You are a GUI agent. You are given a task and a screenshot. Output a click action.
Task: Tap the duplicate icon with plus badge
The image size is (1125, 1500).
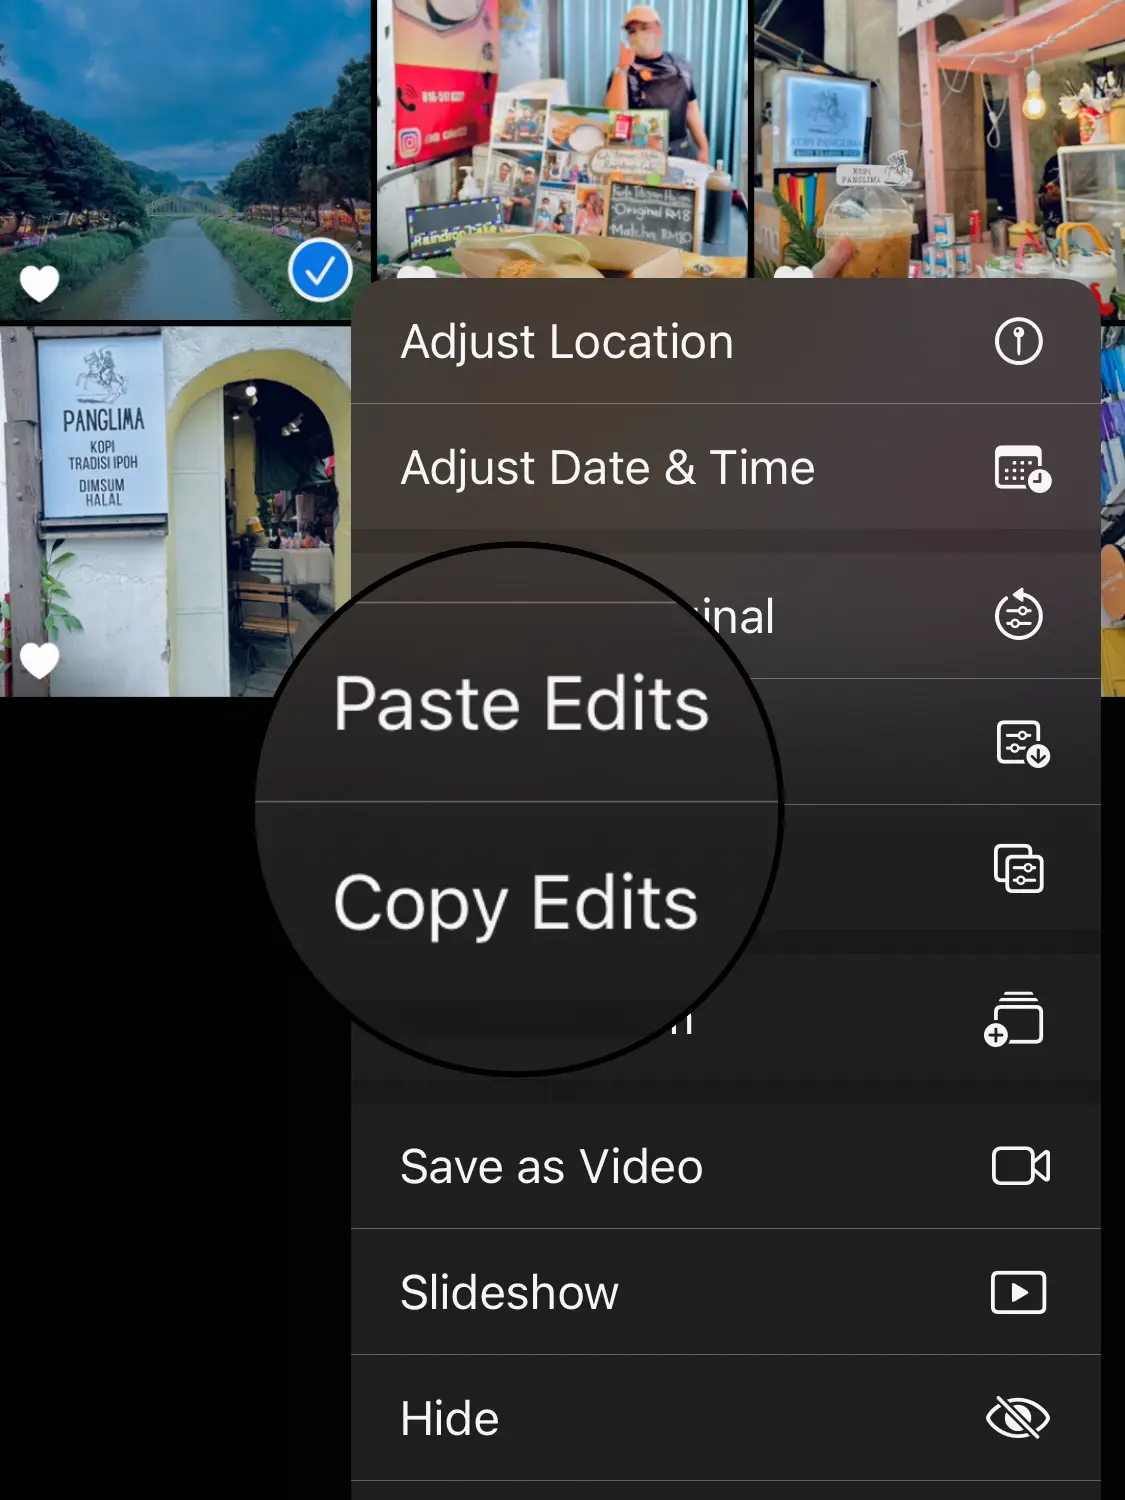coord(1014,1019)
